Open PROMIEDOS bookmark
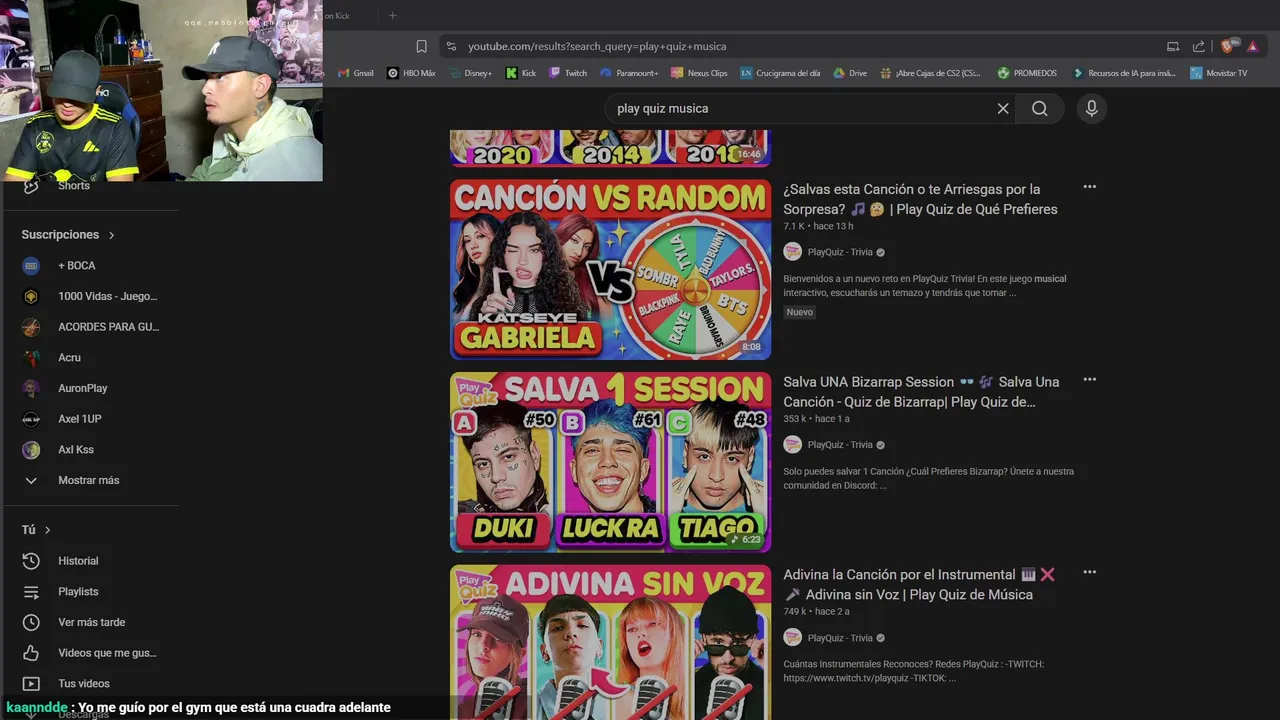Image resolution: width=1280 pixels, height=720 pixels. 1027,73
